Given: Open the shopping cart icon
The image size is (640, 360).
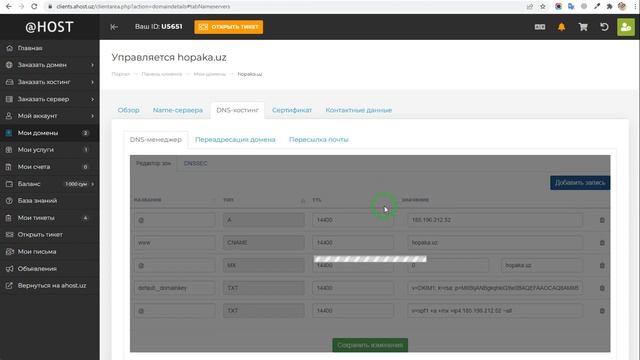Looking at the screenshot, I should [583, 27].
